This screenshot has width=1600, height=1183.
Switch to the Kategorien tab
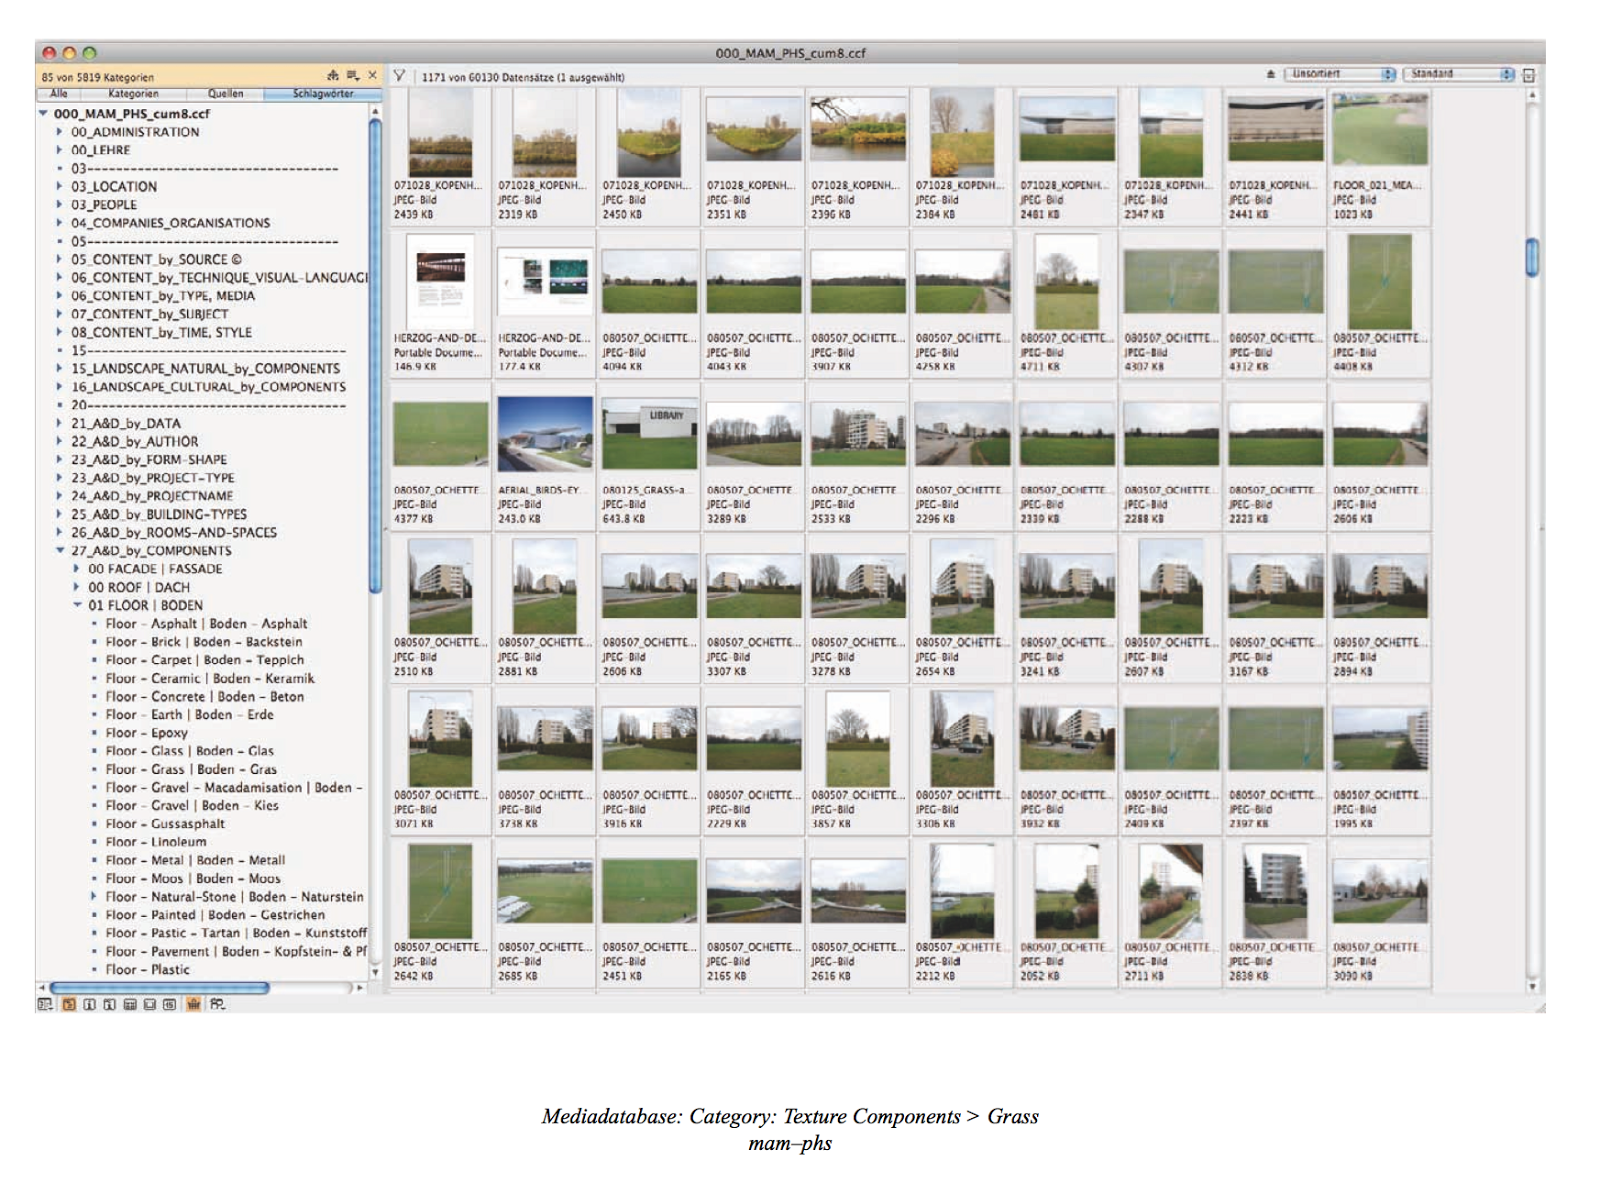click(x=133, y=94)
